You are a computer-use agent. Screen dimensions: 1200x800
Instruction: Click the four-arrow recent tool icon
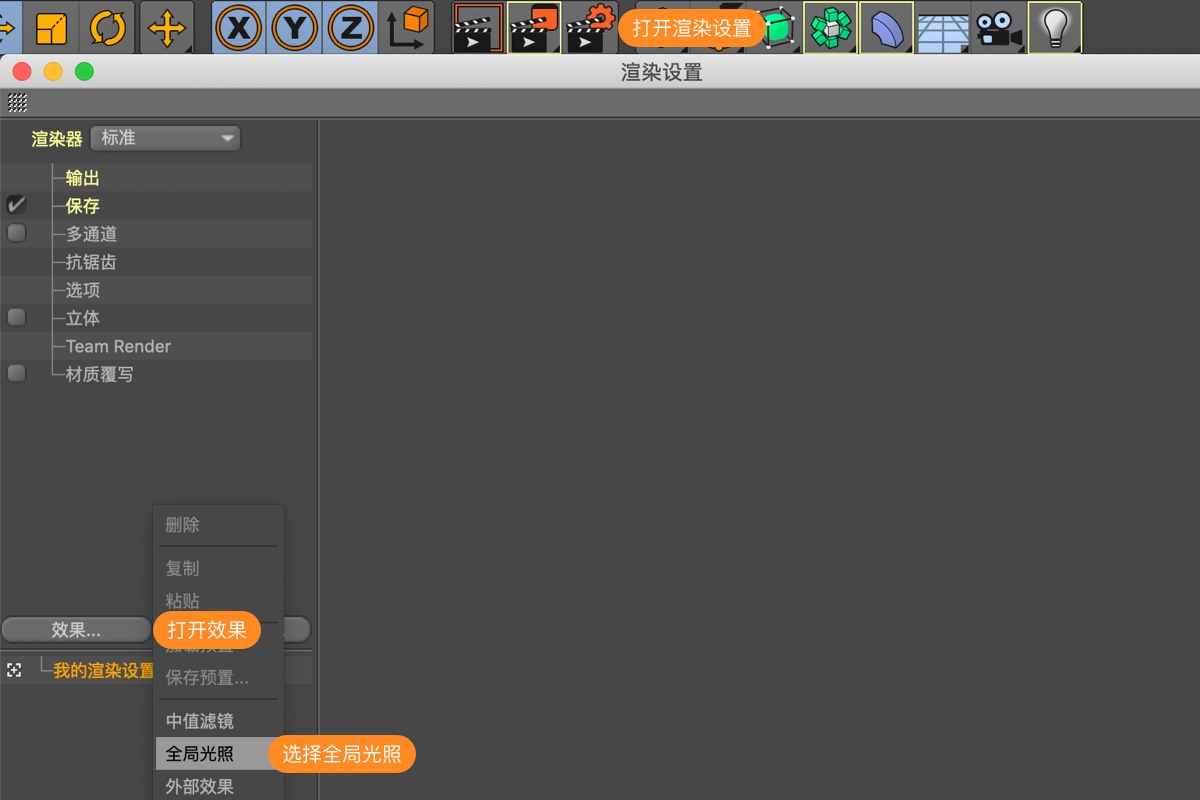(167, 27)
